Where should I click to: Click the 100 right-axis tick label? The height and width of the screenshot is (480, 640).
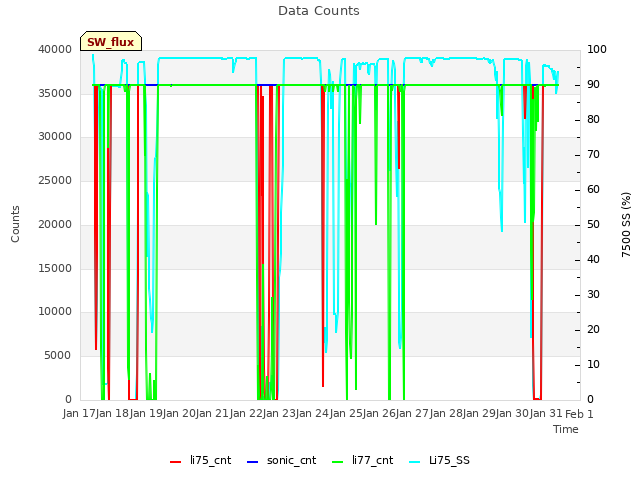click(597, 49)
